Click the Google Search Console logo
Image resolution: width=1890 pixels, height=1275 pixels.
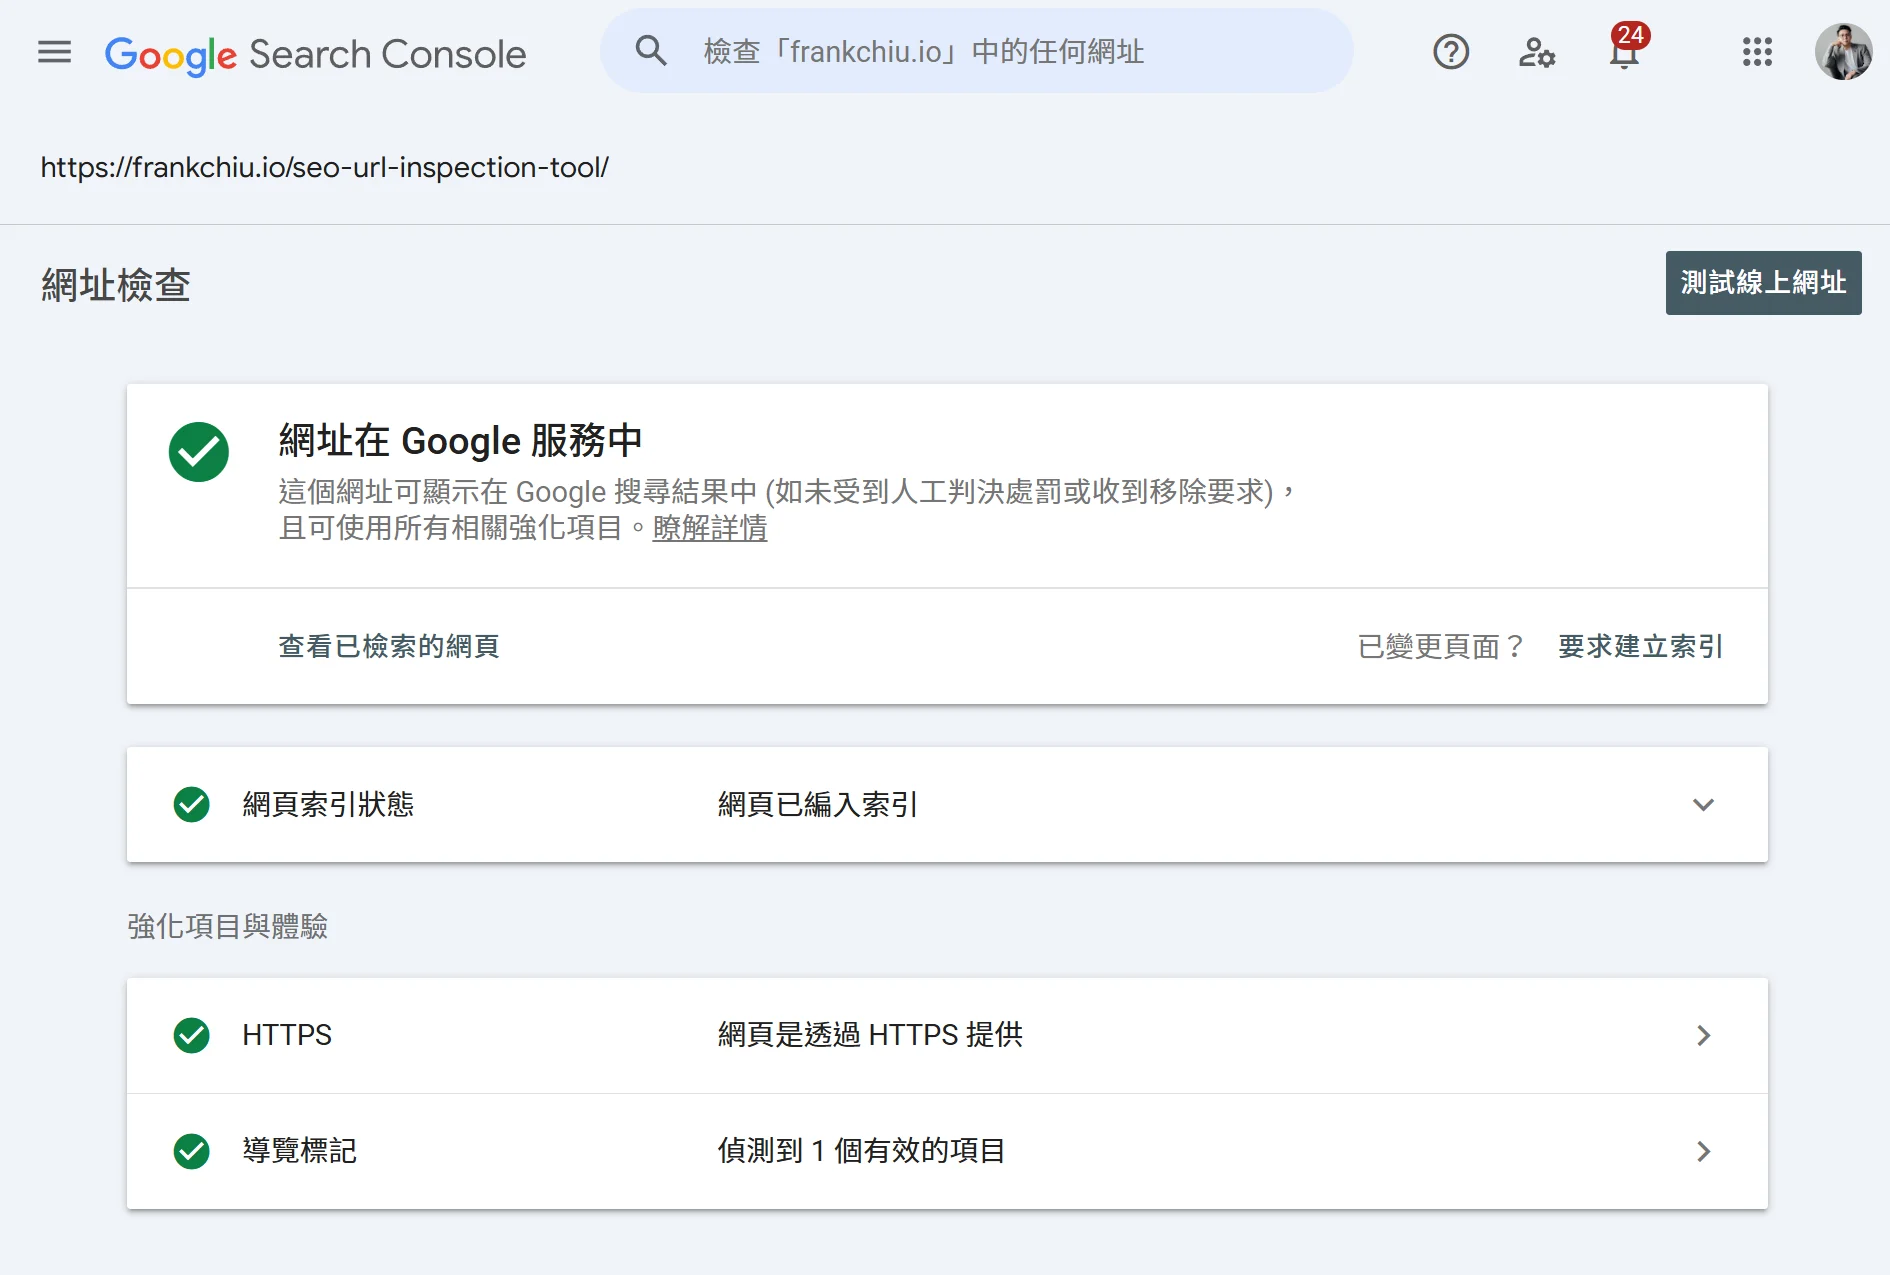click(315, 54)
